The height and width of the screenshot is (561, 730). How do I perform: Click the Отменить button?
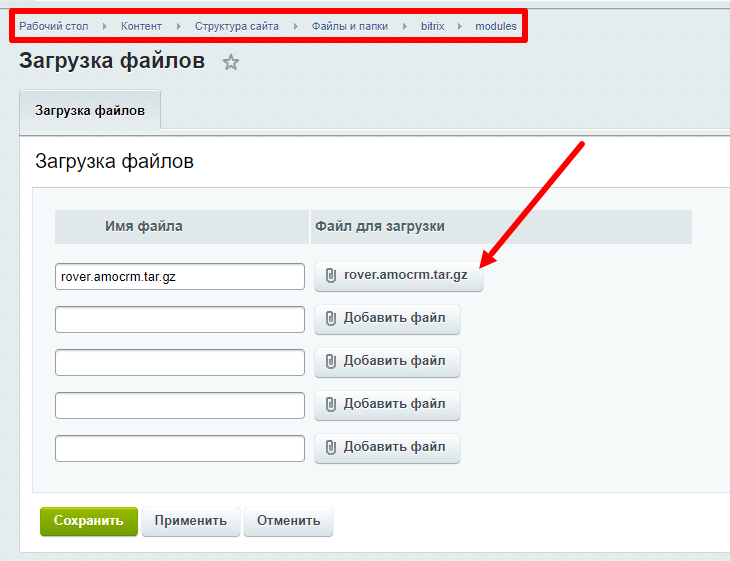pos(289,521)
